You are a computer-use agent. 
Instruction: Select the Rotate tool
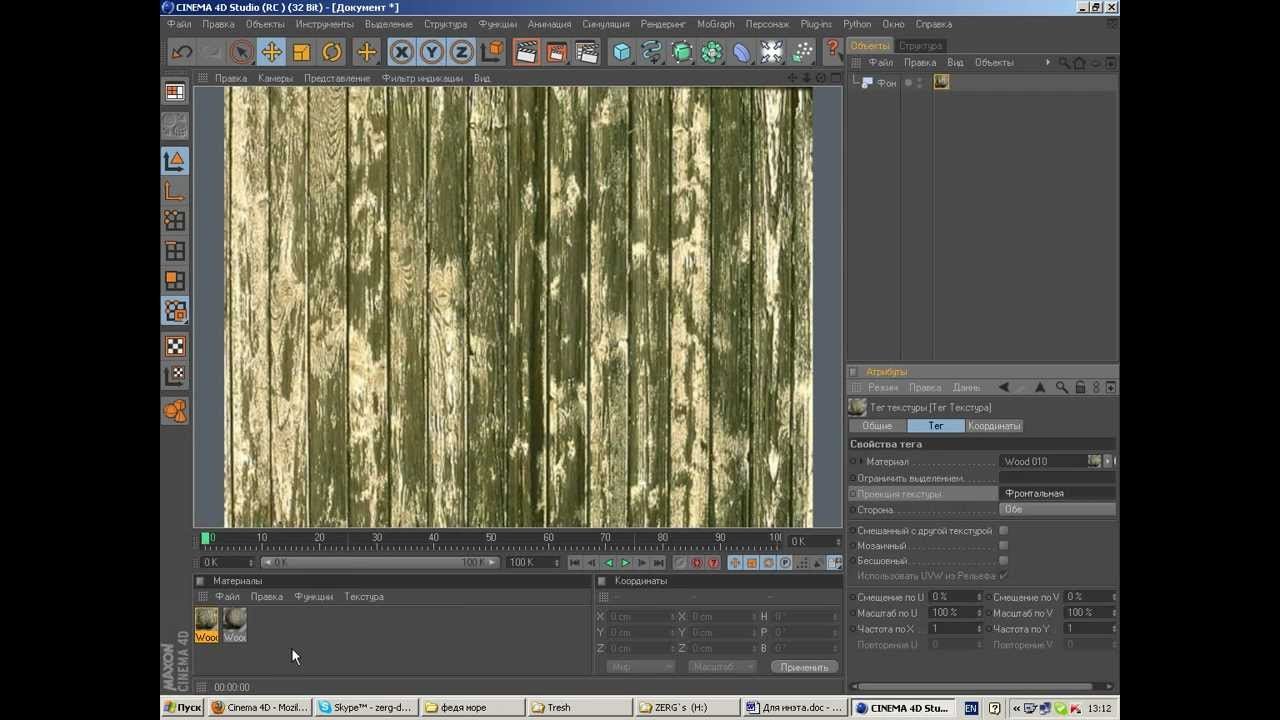[x=332, y=52]
